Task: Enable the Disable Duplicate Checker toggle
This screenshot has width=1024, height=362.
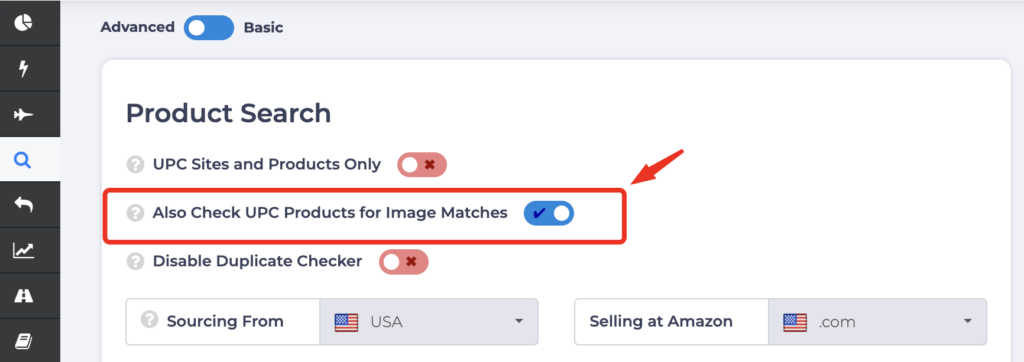Action: coord(404,262)
